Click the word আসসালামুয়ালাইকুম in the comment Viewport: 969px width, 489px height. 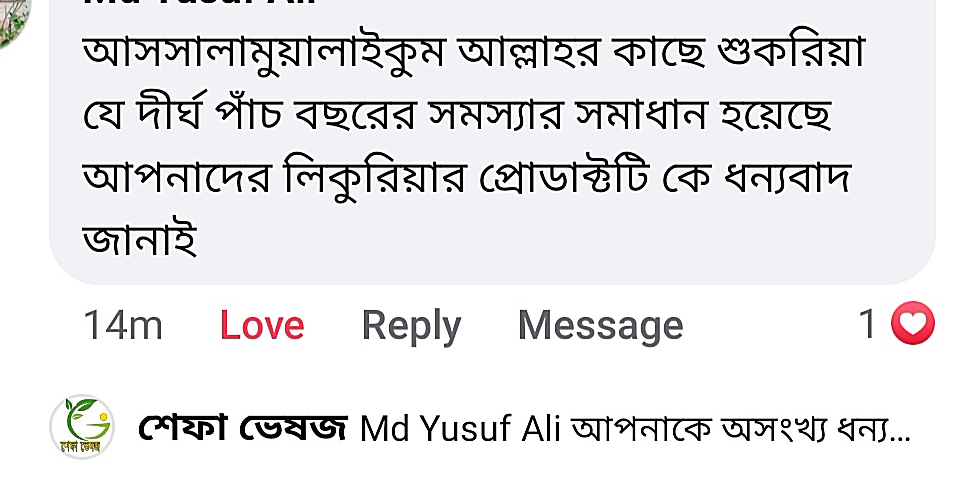tap(265, 54)
